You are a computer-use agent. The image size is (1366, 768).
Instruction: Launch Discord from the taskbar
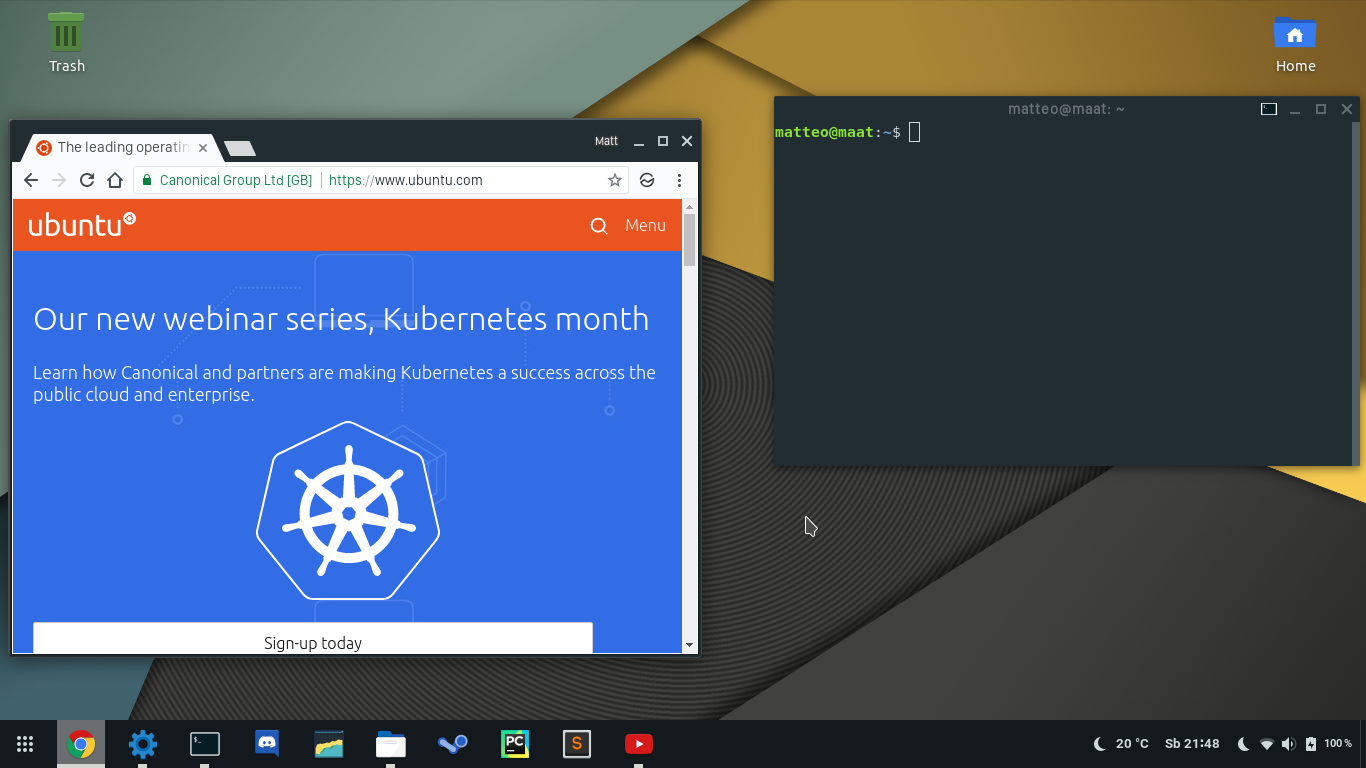pyautogui.click(x=267, y=744)
